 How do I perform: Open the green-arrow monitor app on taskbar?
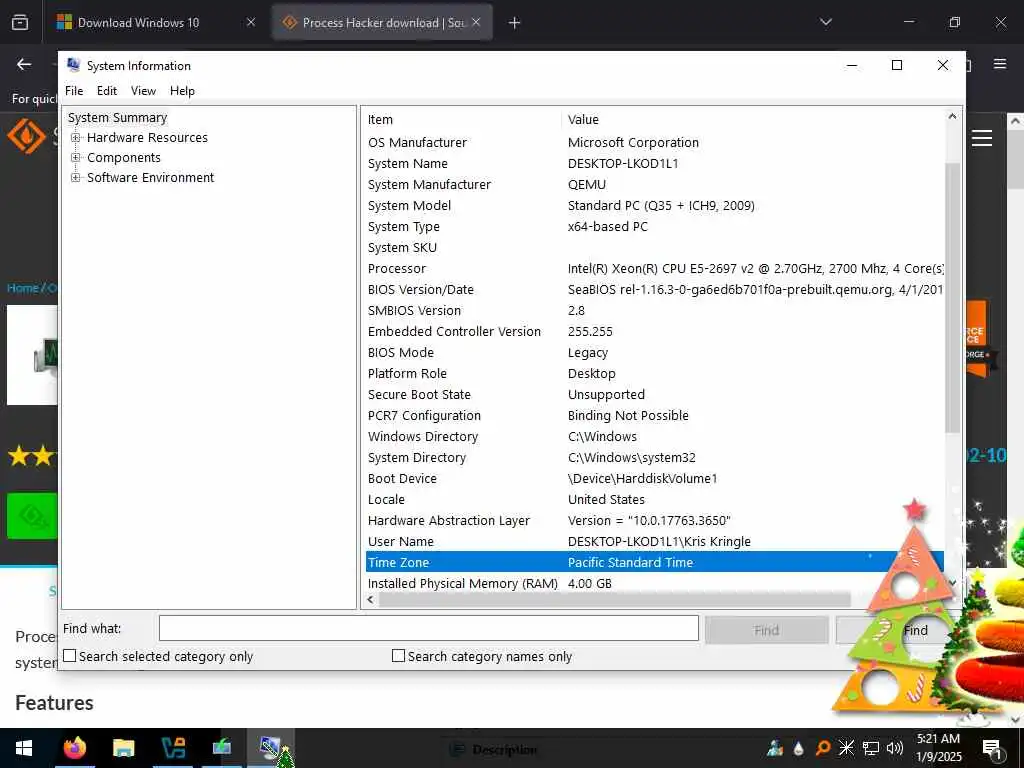(222, 747)
